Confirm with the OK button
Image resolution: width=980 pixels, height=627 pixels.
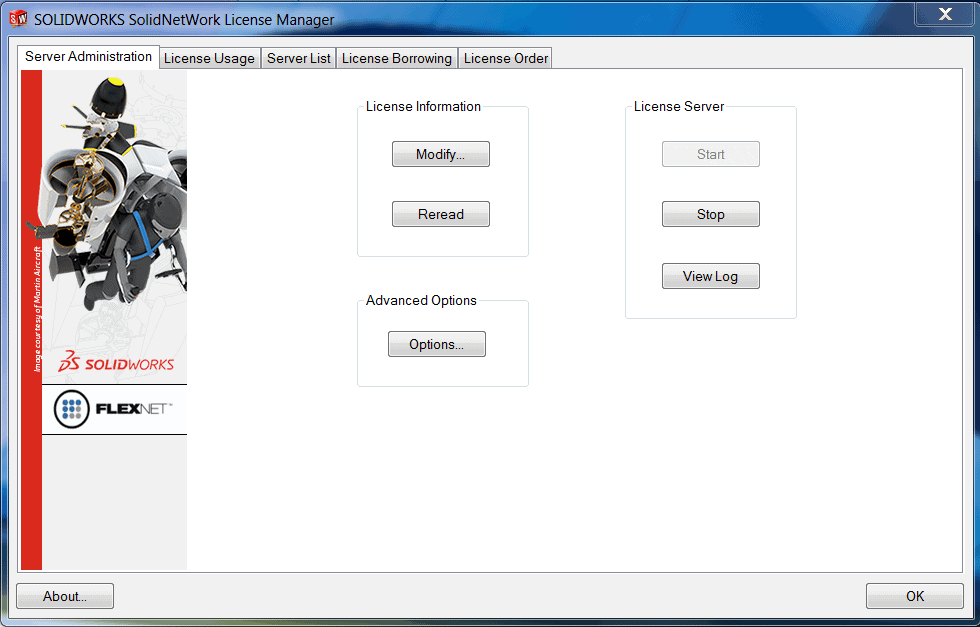coord(915,596)
